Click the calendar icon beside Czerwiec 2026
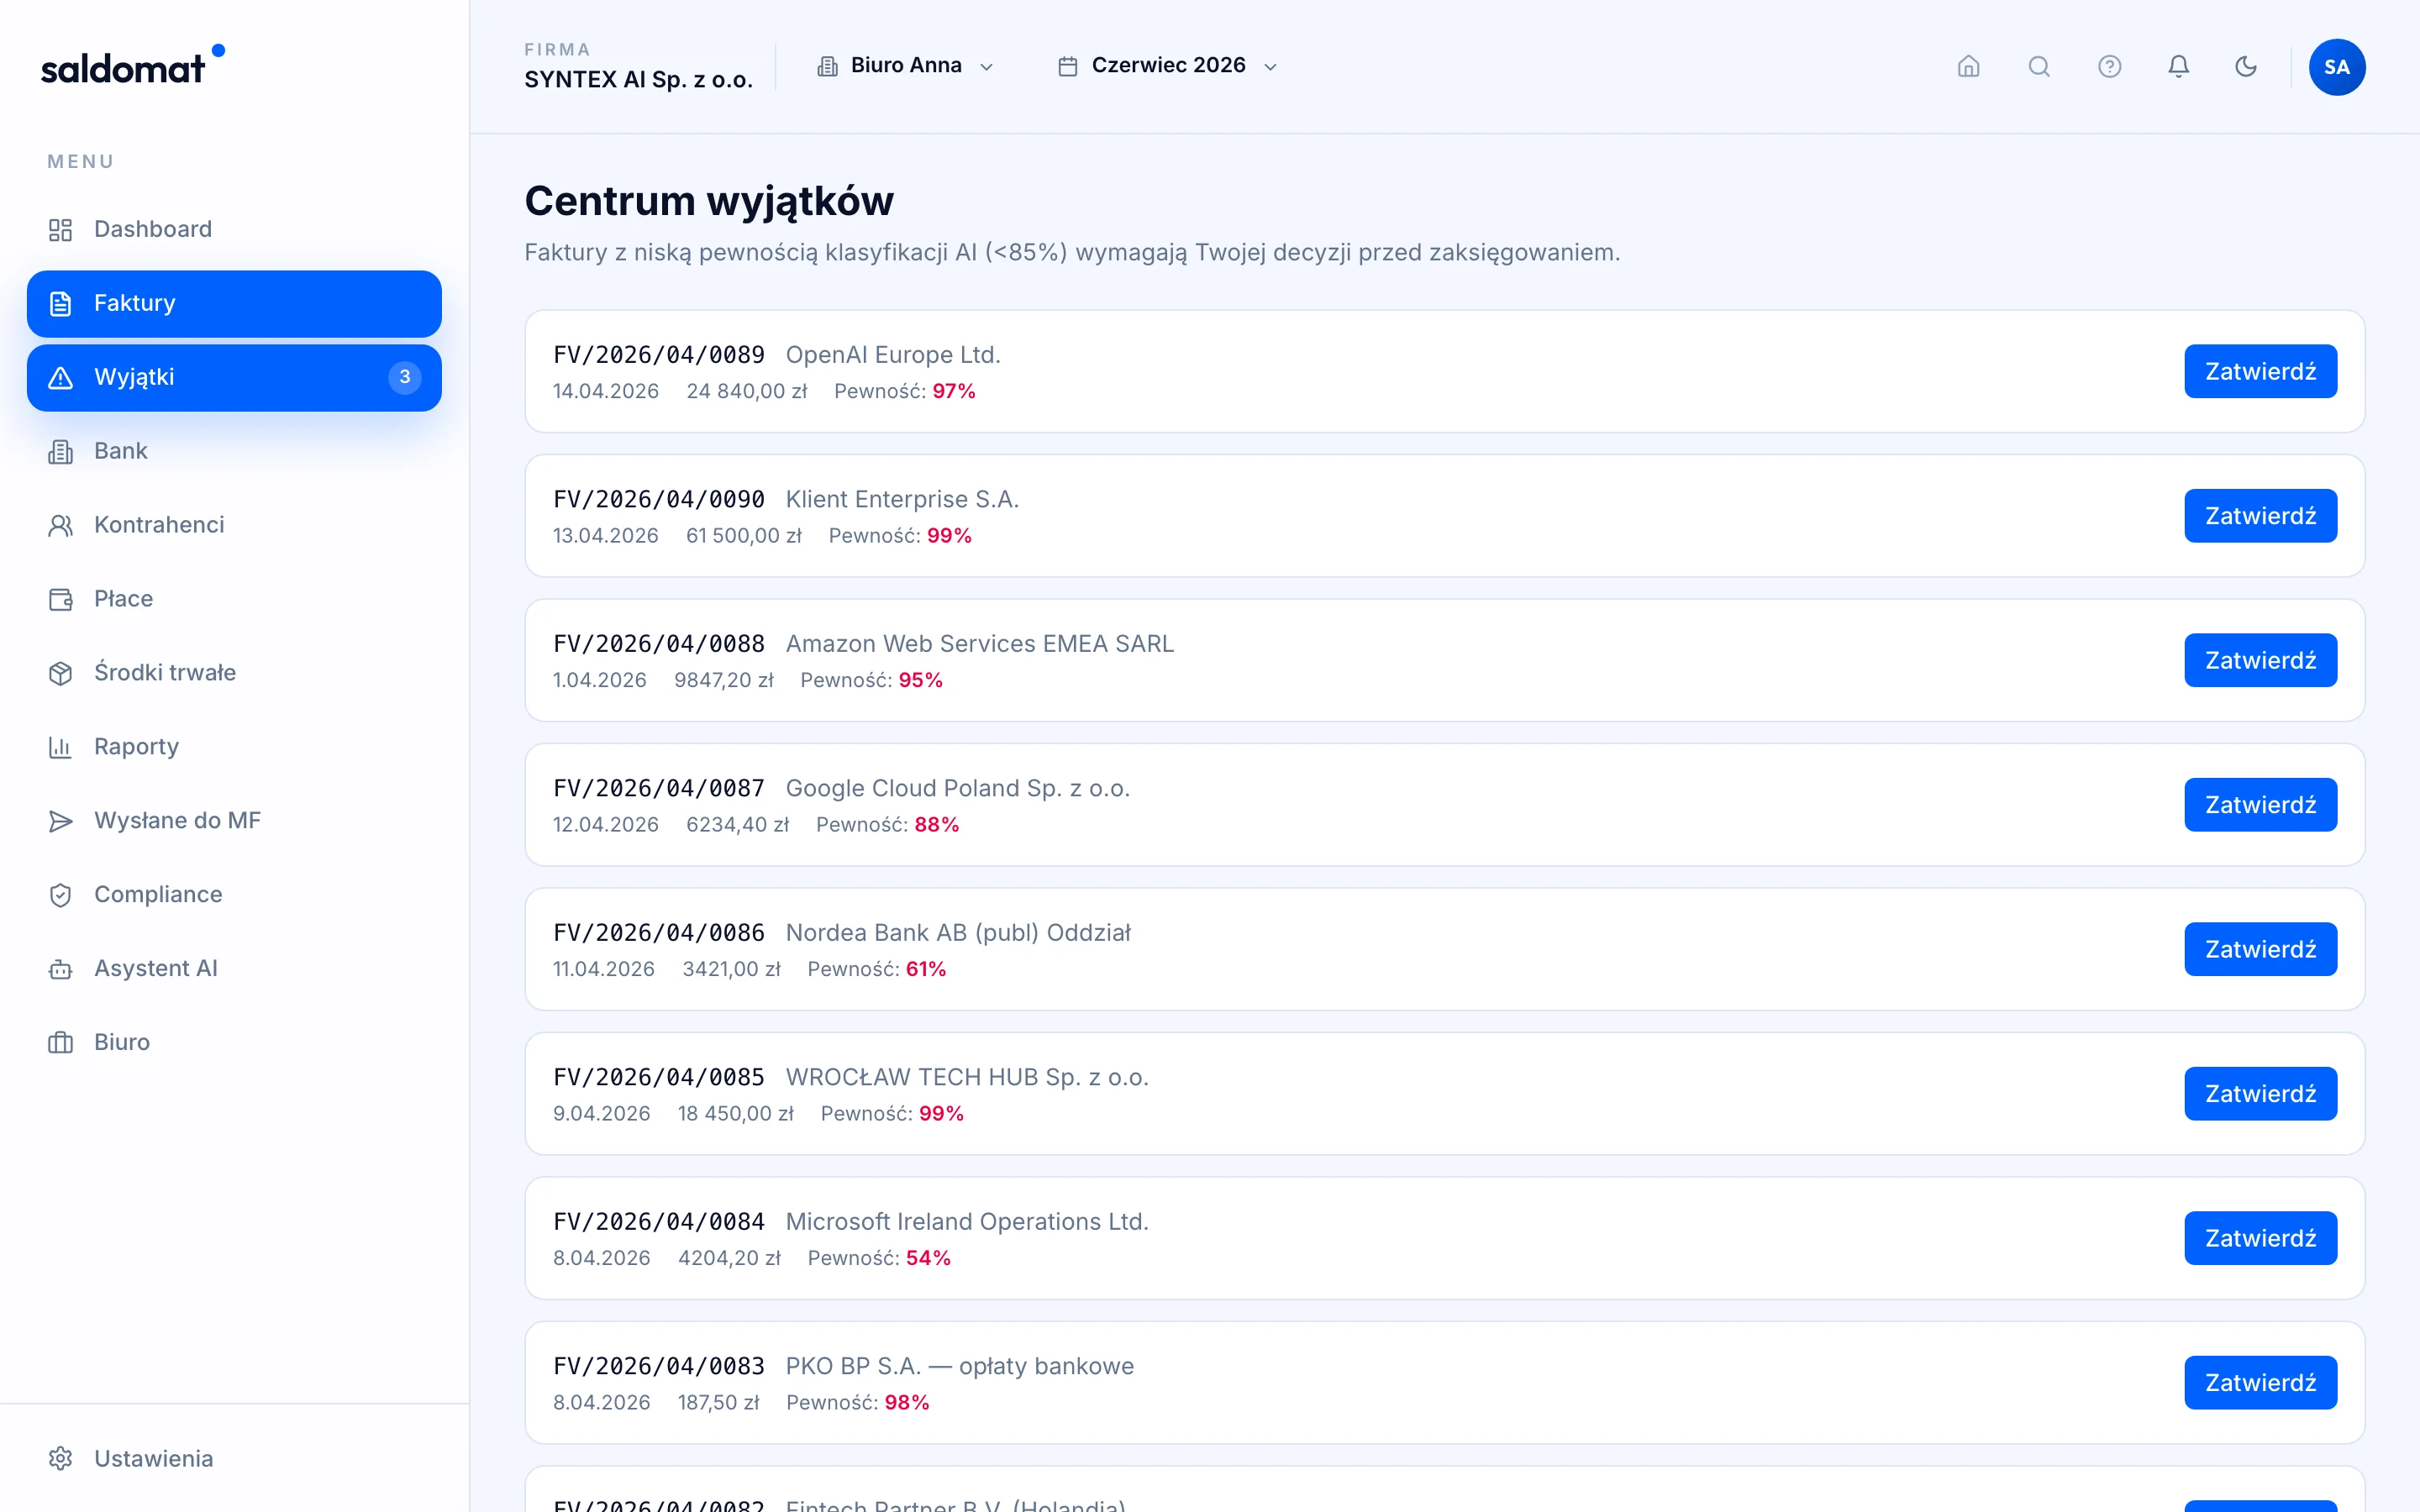Viewport: 2420px width, 1512px height. pyautogui.click(x=1068, y=67)
